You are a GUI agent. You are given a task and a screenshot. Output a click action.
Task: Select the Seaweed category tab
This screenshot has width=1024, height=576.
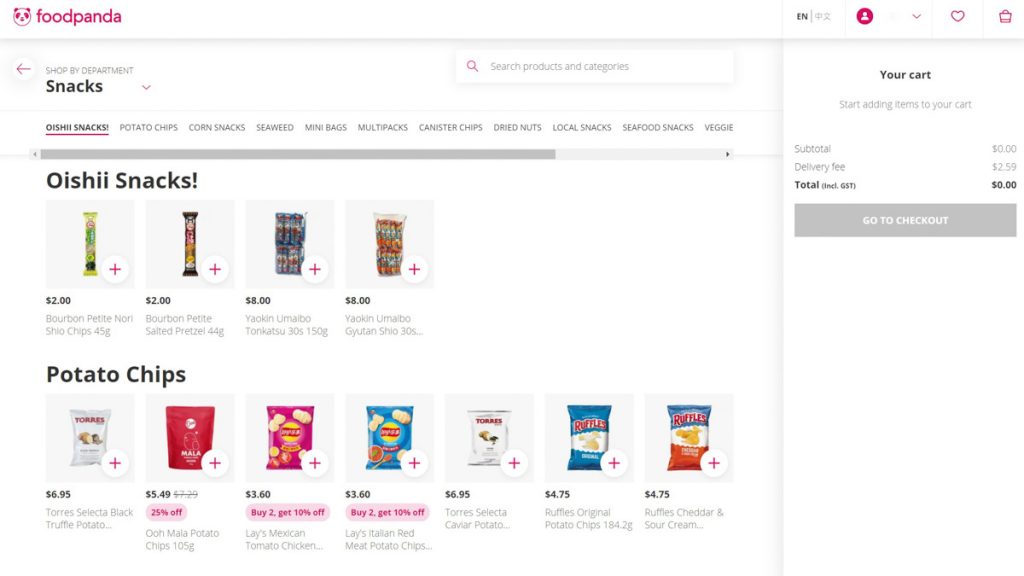(x=274, y=127)
